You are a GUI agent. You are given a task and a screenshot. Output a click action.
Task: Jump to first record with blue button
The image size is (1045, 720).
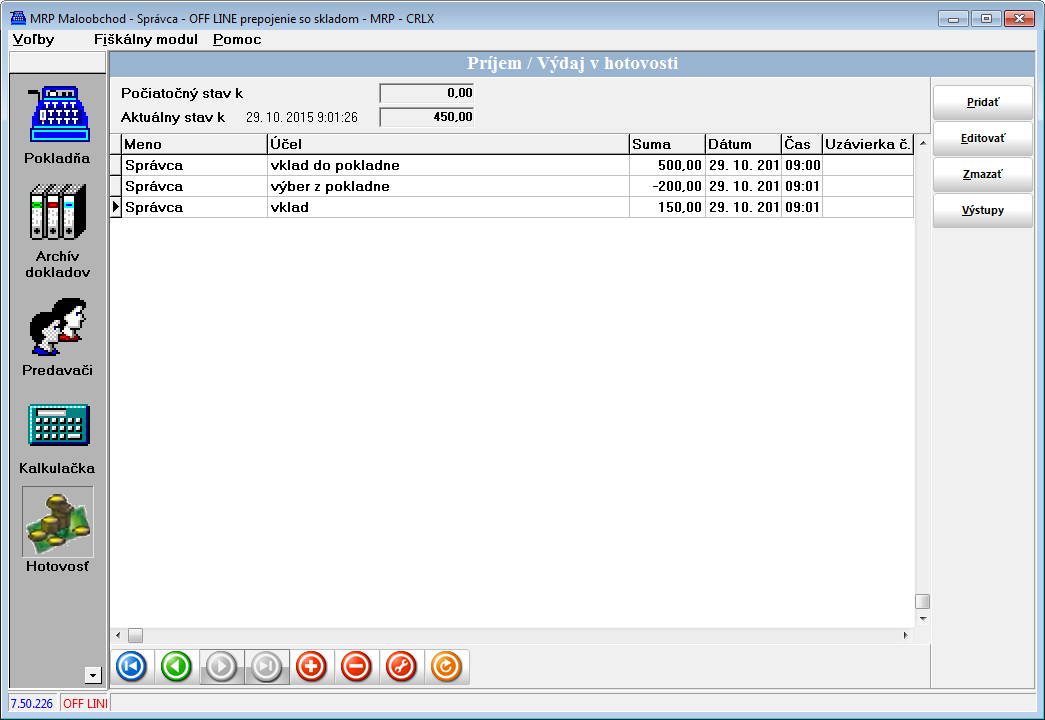click(x=131, y=666)
